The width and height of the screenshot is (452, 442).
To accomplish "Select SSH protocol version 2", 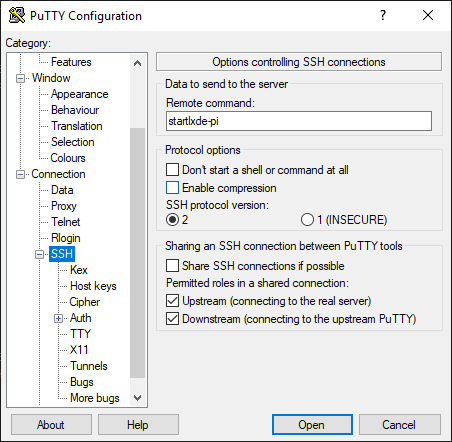I will click(x=173, y=220).
